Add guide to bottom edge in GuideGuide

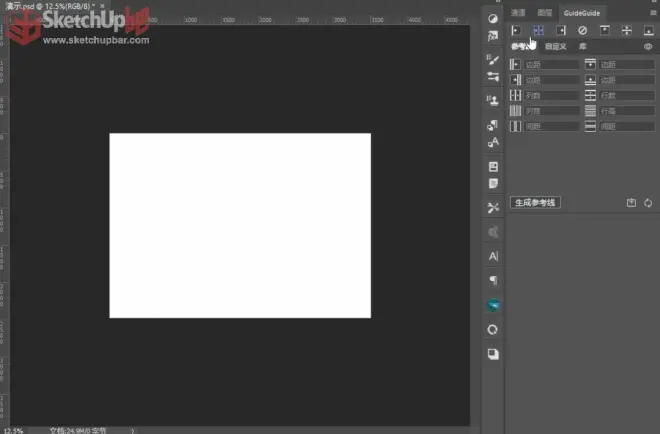[649, 30]
